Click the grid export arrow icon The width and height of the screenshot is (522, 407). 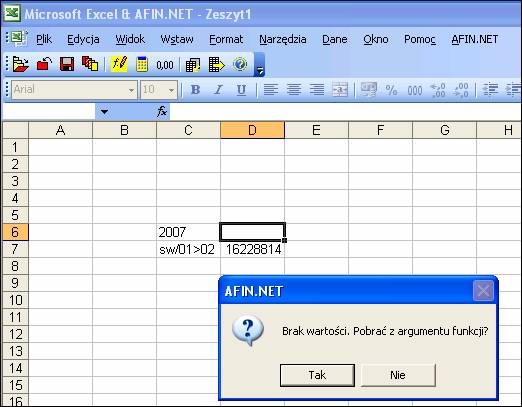point(217,64)
